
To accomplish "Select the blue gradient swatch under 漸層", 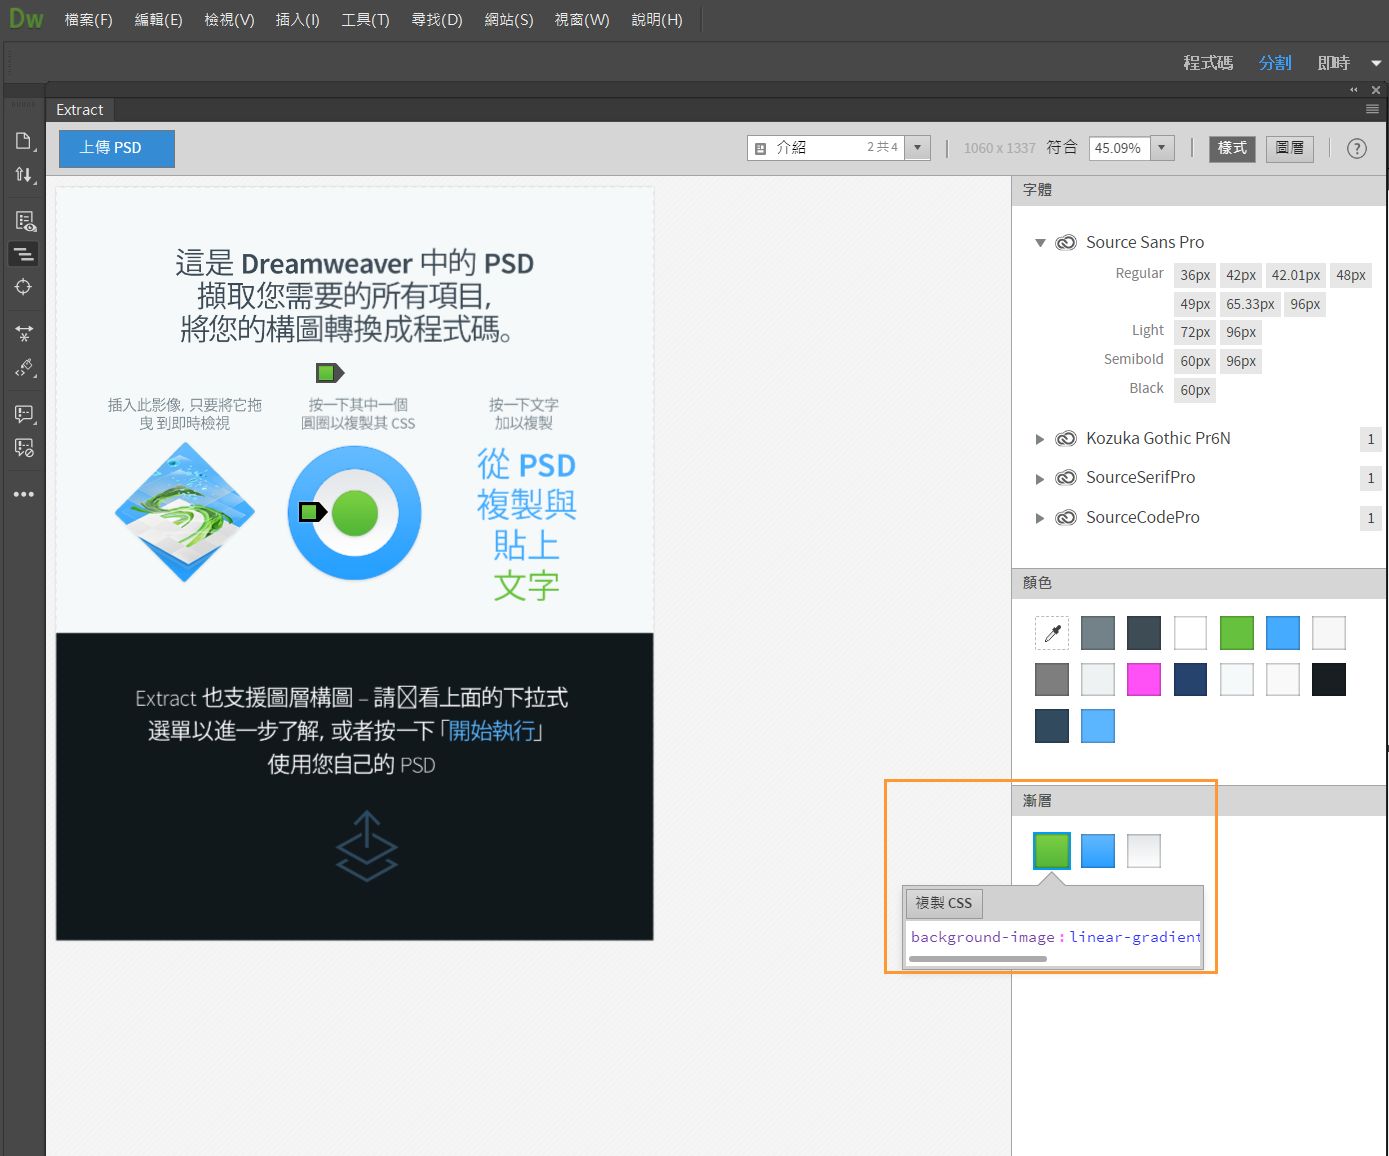I will (x=1098, y=851).
